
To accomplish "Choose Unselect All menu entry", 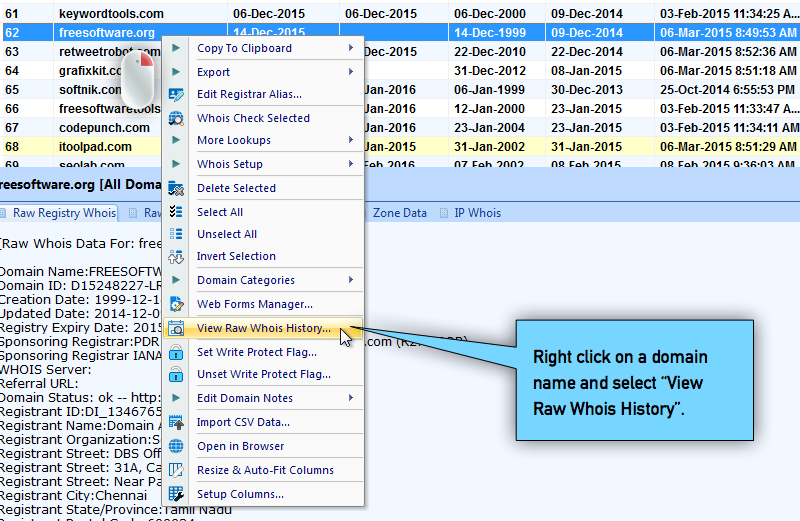I will 227,234.
